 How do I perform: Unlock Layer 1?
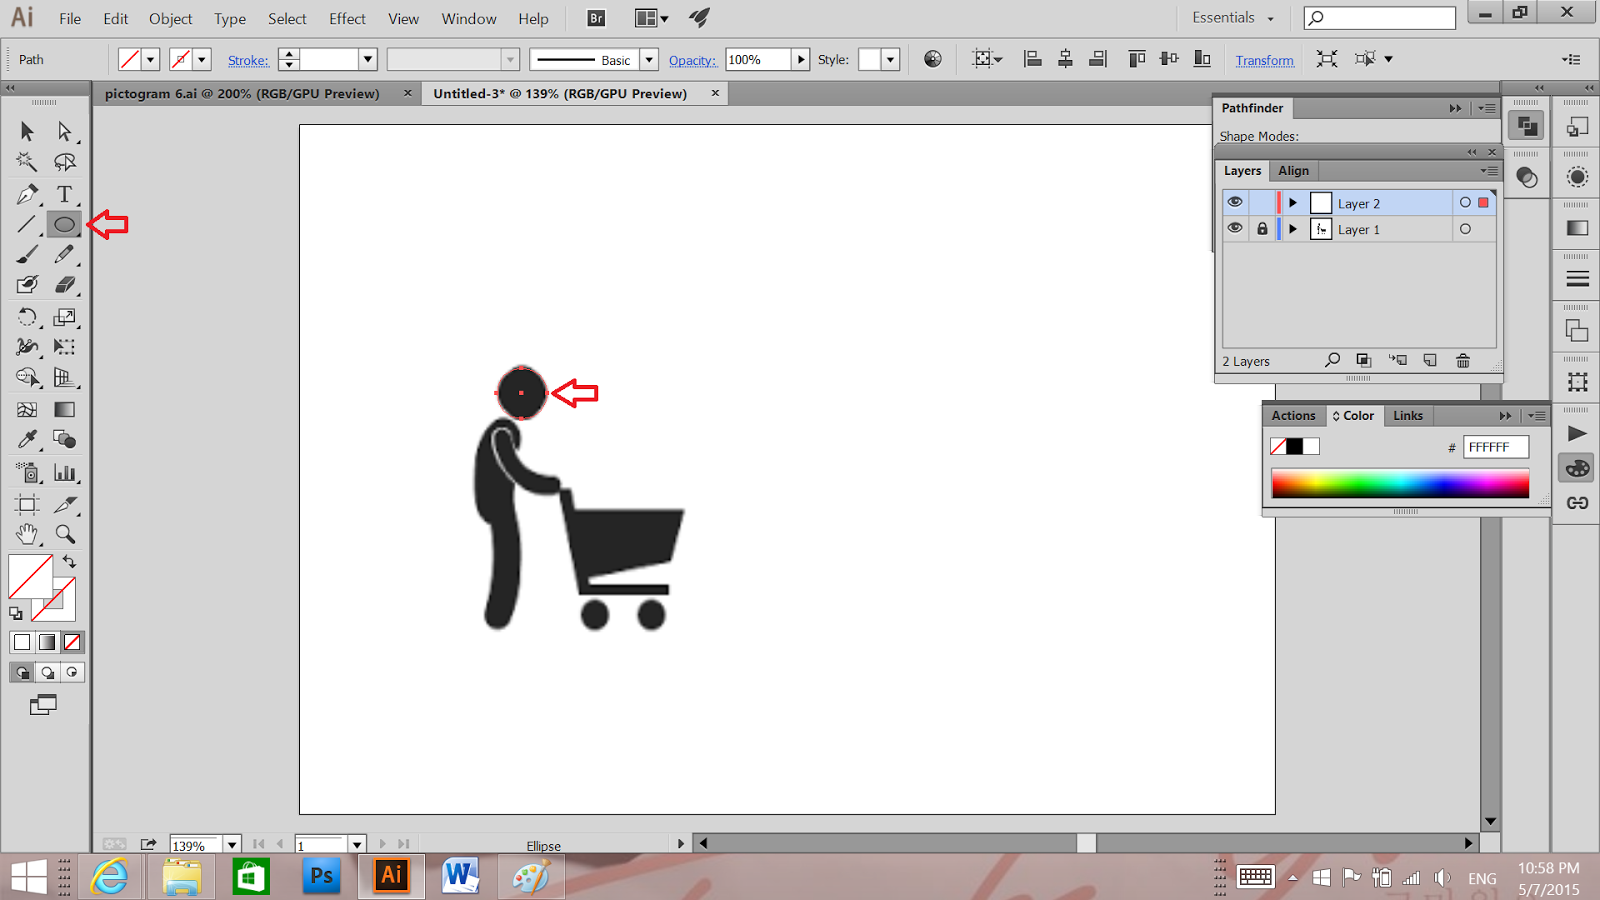pyautogui.click(x=1262, y=229)
